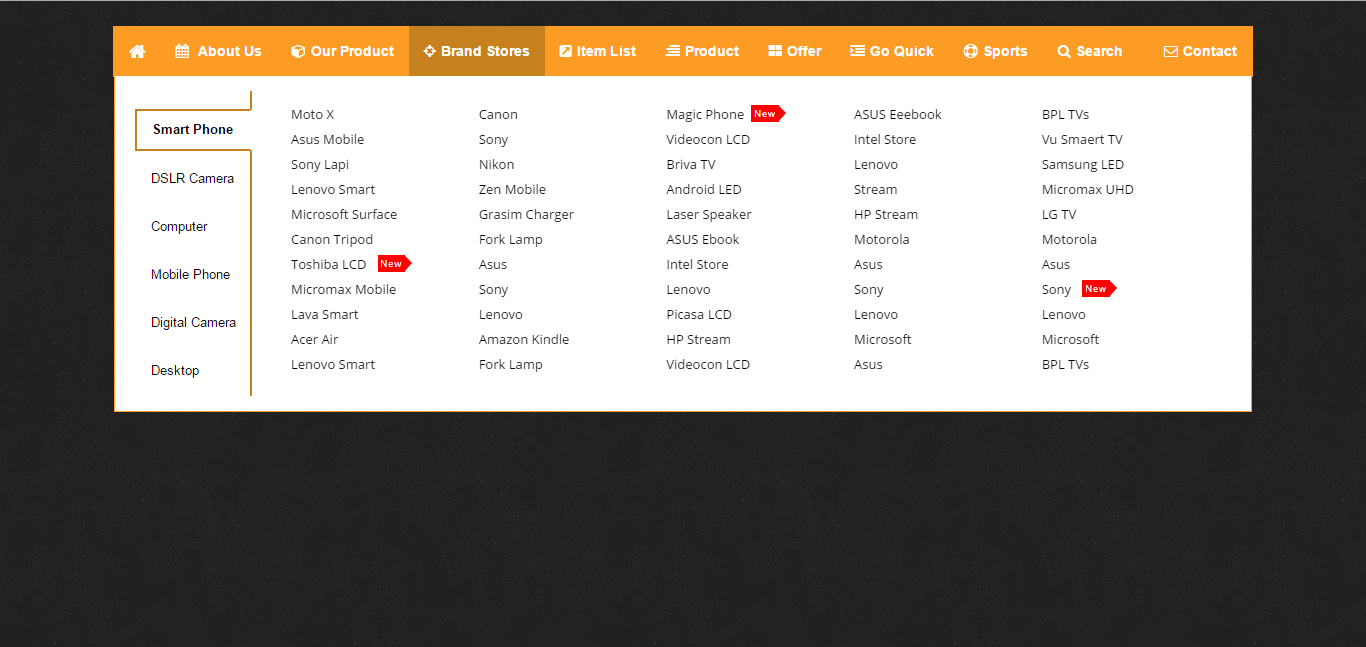Open the Micromax UHD link

point(1088,189)
